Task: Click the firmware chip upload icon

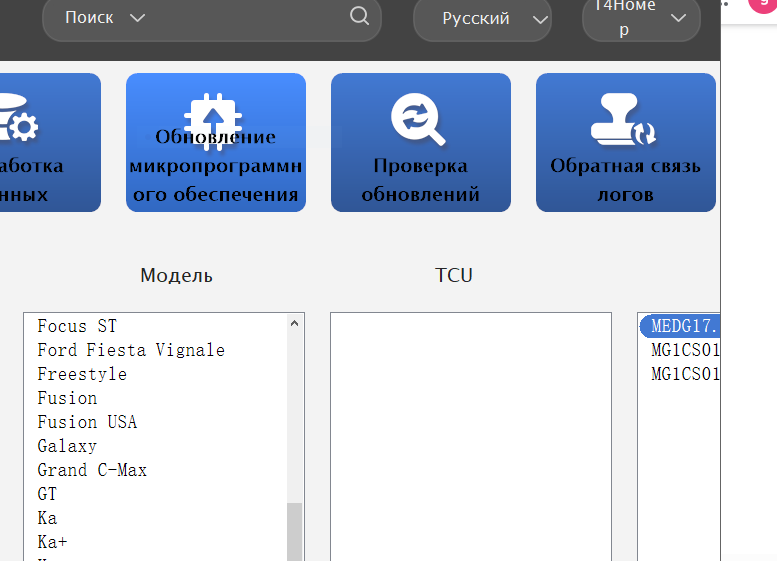Action: (214, 121)
